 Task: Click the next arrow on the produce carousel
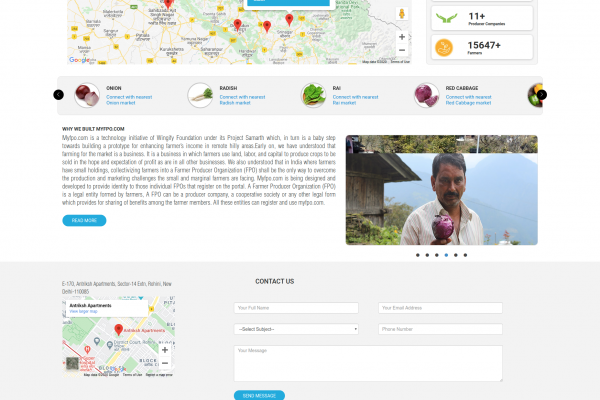tap(541, 95)
